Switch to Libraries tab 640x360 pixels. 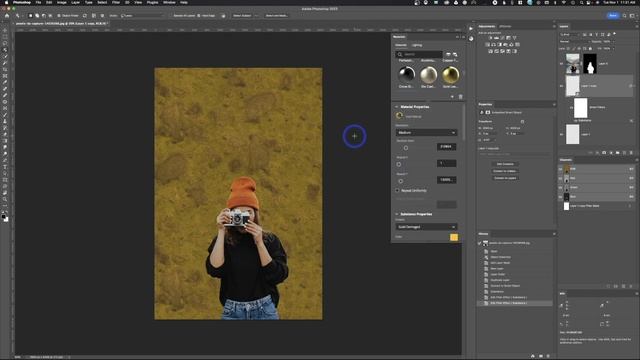tap(505, 26)
